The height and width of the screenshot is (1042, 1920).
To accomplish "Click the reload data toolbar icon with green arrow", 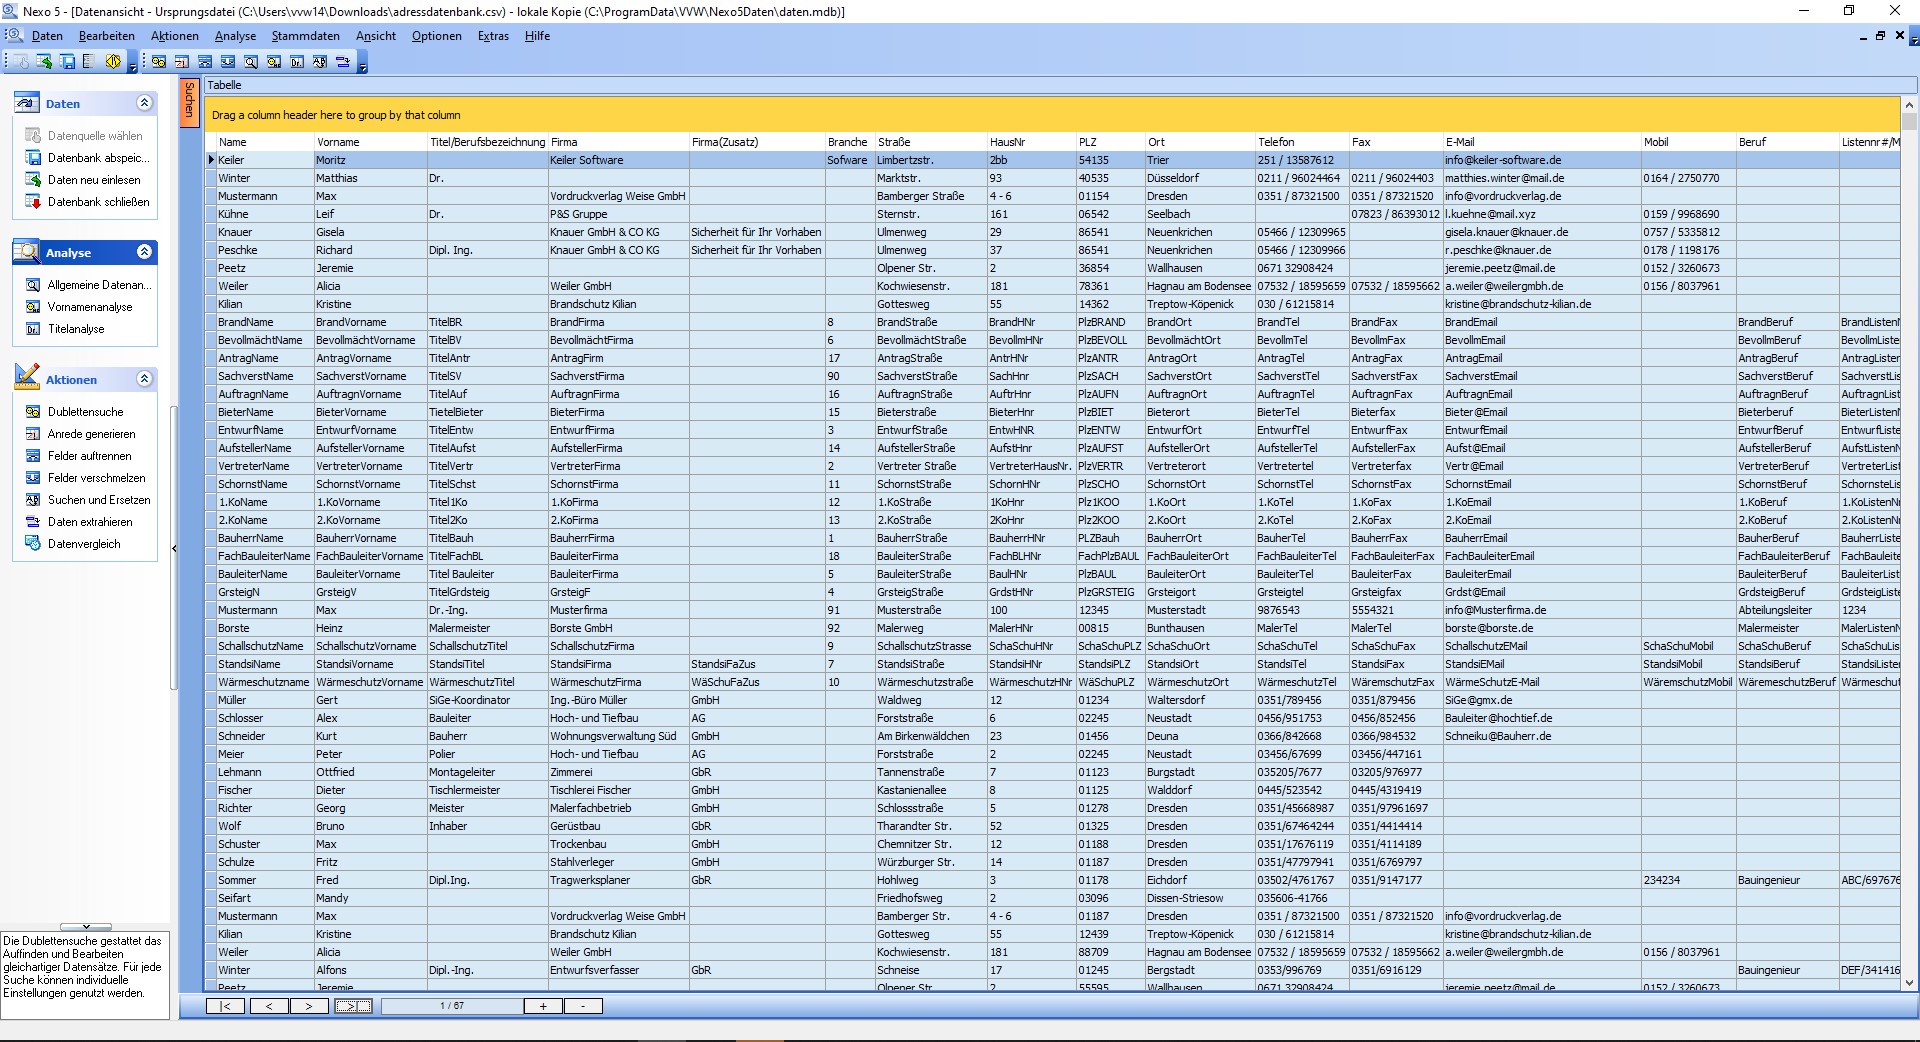I will tap(44, 62).
